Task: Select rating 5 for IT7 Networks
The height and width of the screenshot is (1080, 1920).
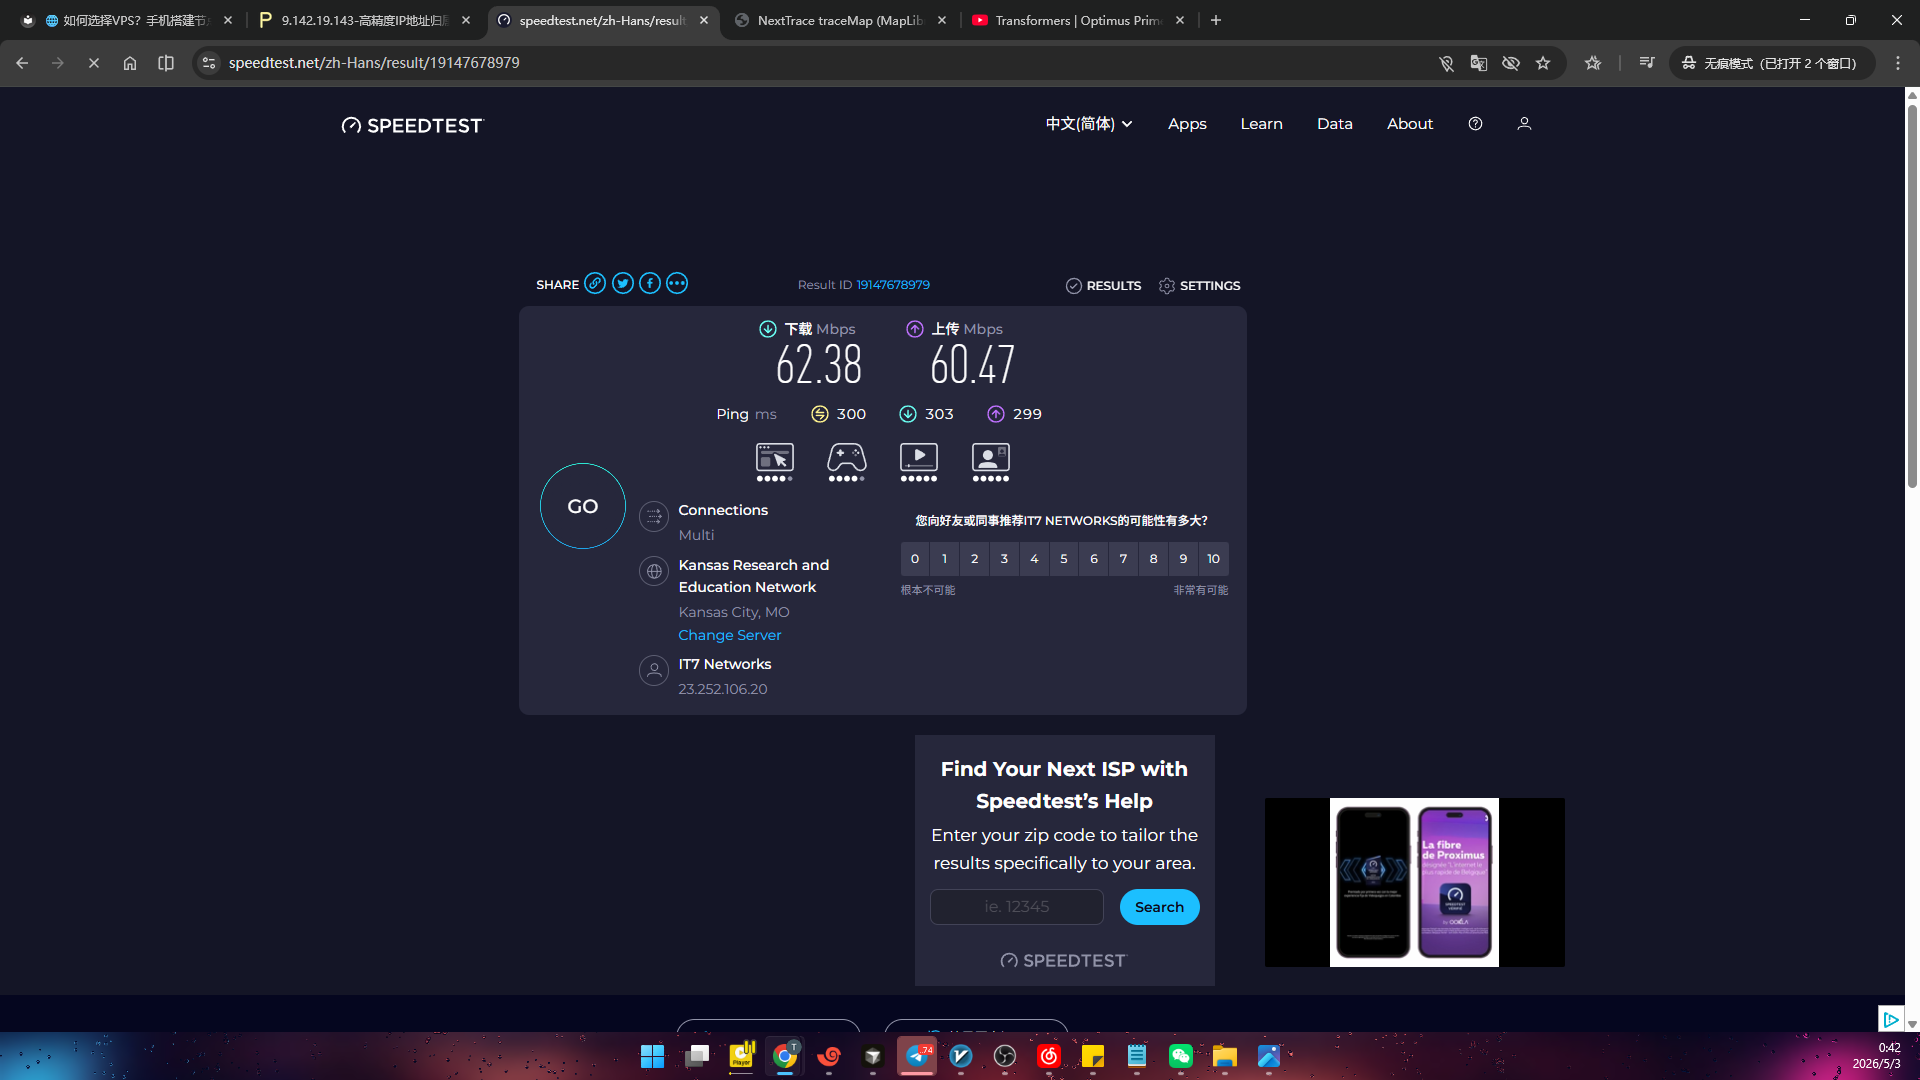Action: tap(1064, 559)
